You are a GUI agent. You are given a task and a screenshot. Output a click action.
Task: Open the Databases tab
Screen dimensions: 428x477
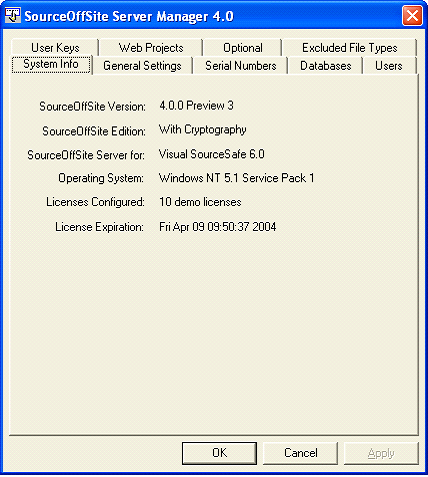pyautogui.click(x=326, y=66)
